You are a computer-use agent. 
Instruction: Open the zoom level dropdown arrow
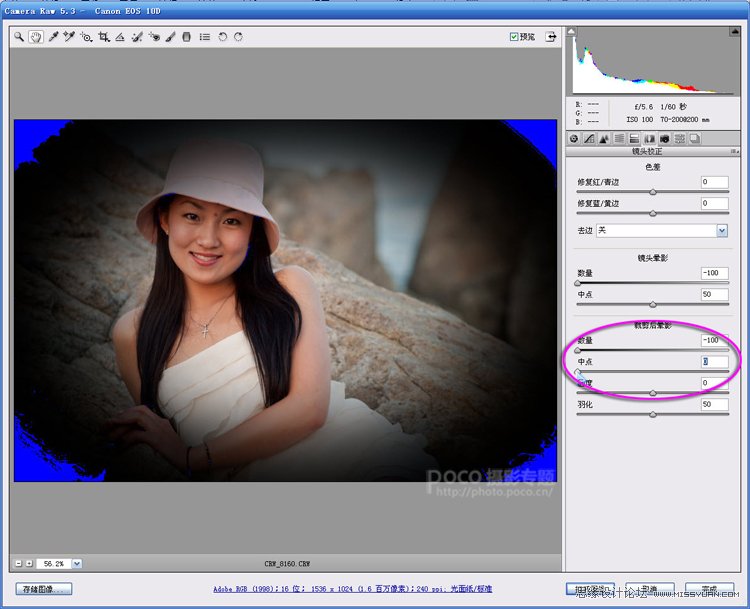pyautogui.click(x=77, y=564)
